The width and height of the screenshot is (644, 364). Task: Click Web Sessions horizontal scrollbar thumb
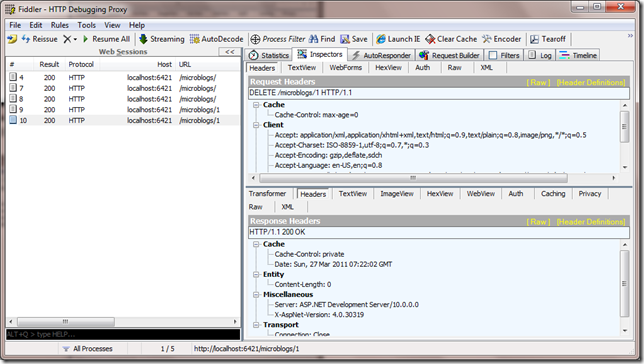66,321
